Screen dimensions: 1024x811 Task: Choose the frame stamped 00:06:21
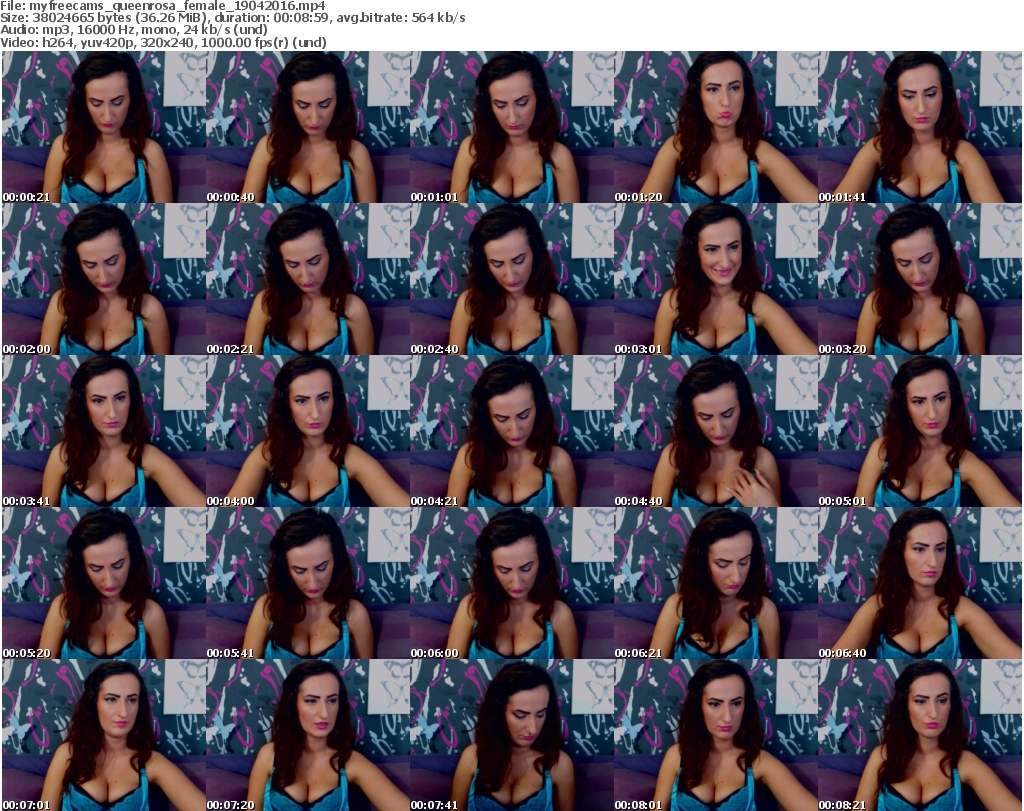click(715, 583)
